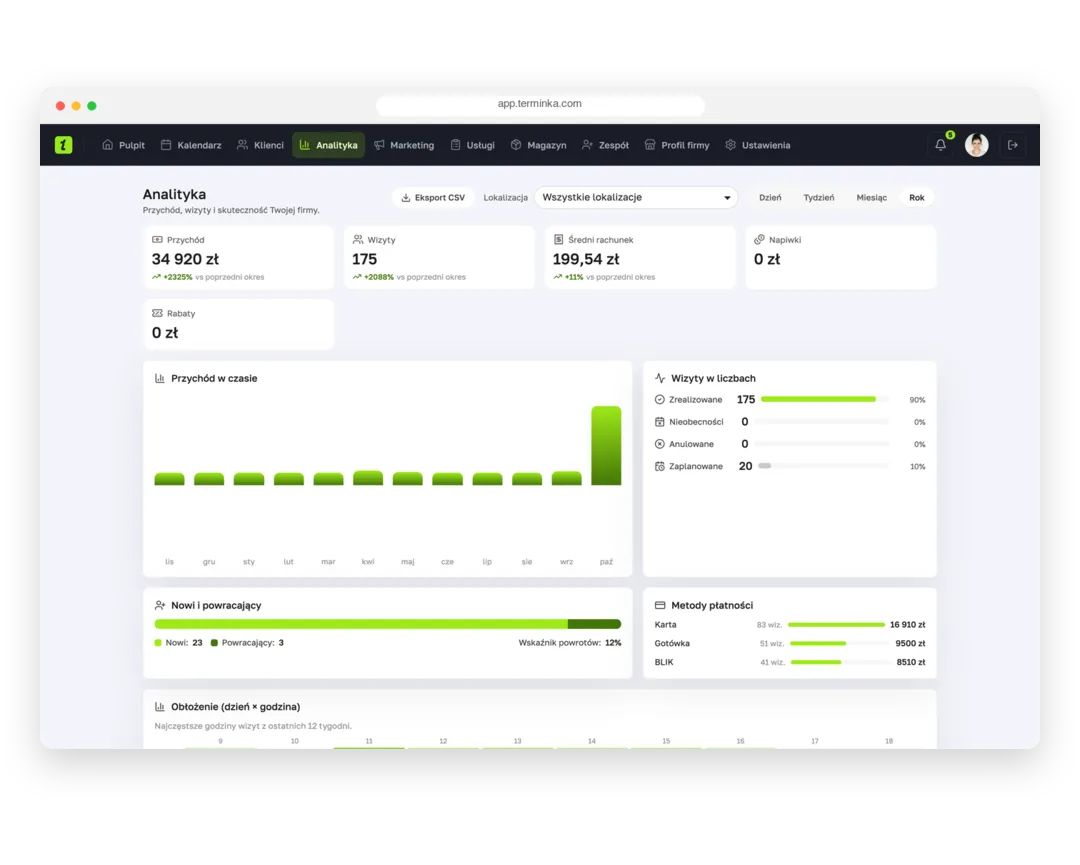Click the Przychód card icon

coord(157,240)
